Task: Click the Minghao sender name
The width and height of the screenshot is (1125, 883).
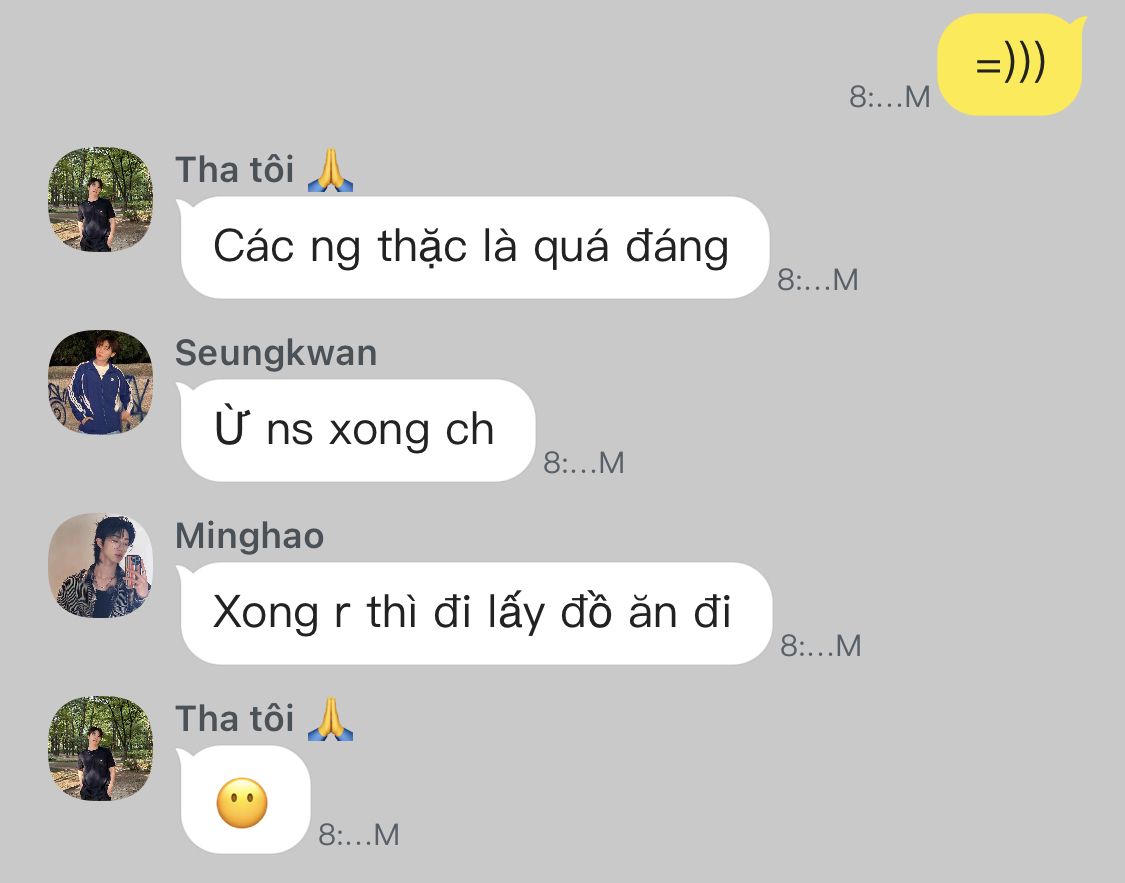Action: pos(250,536)
